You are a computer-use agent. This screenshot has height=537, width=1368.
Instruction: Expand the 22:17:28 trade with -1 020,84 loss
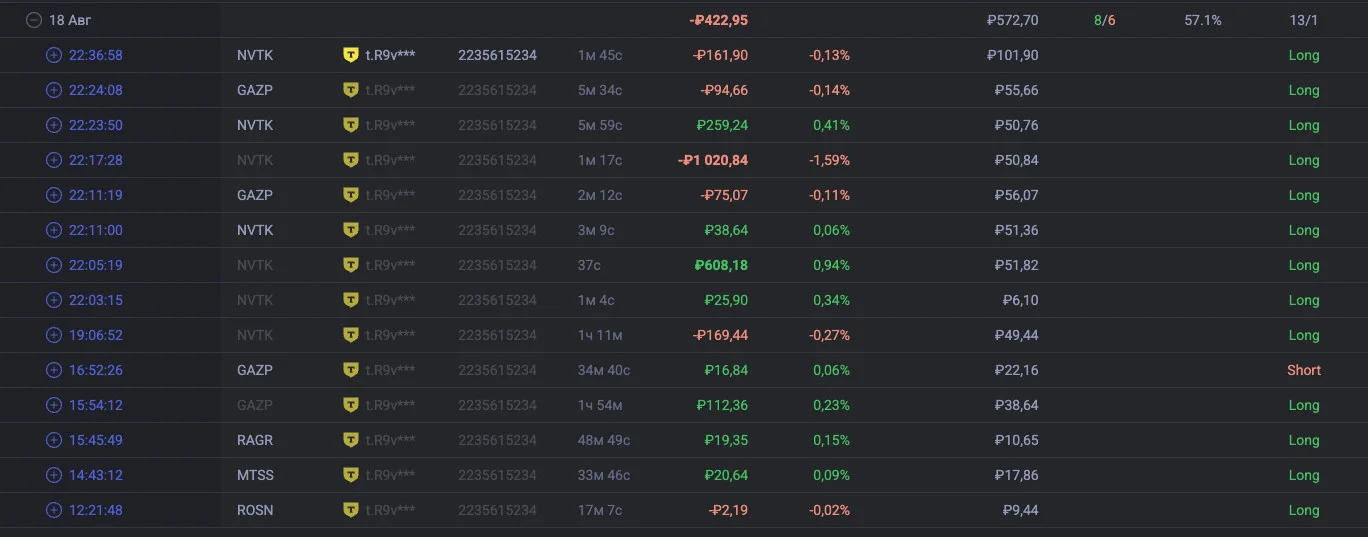coord(54,160)
